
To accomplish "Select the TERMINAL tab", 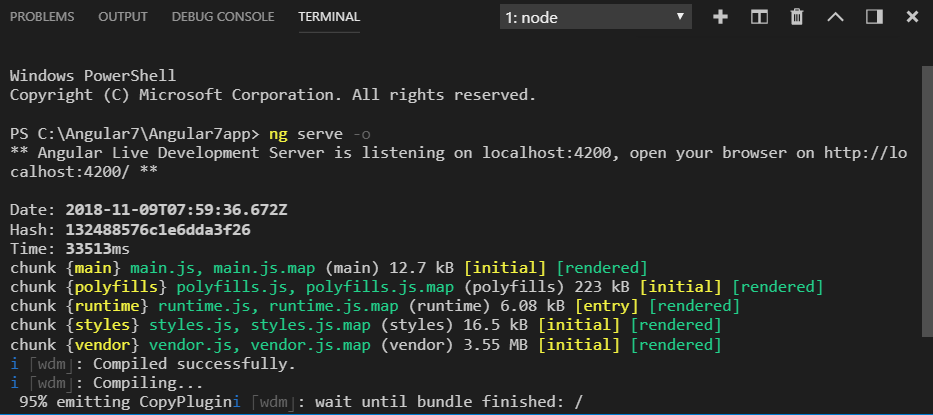I will [x=329, y=17].
